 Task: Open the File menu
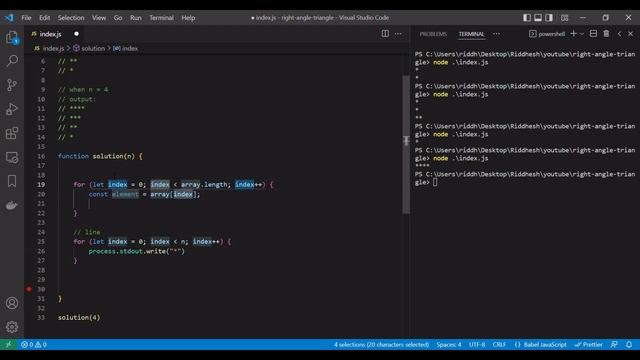pos(26,18)
